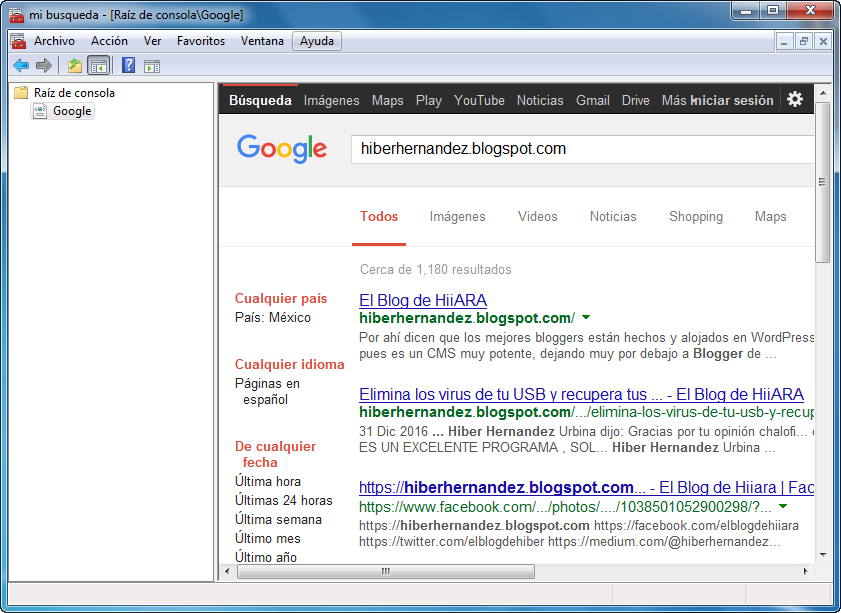Open Drive in the Google bar
Image resolution: width=841 pixels, height=613 pixels.
coord(636,100)
